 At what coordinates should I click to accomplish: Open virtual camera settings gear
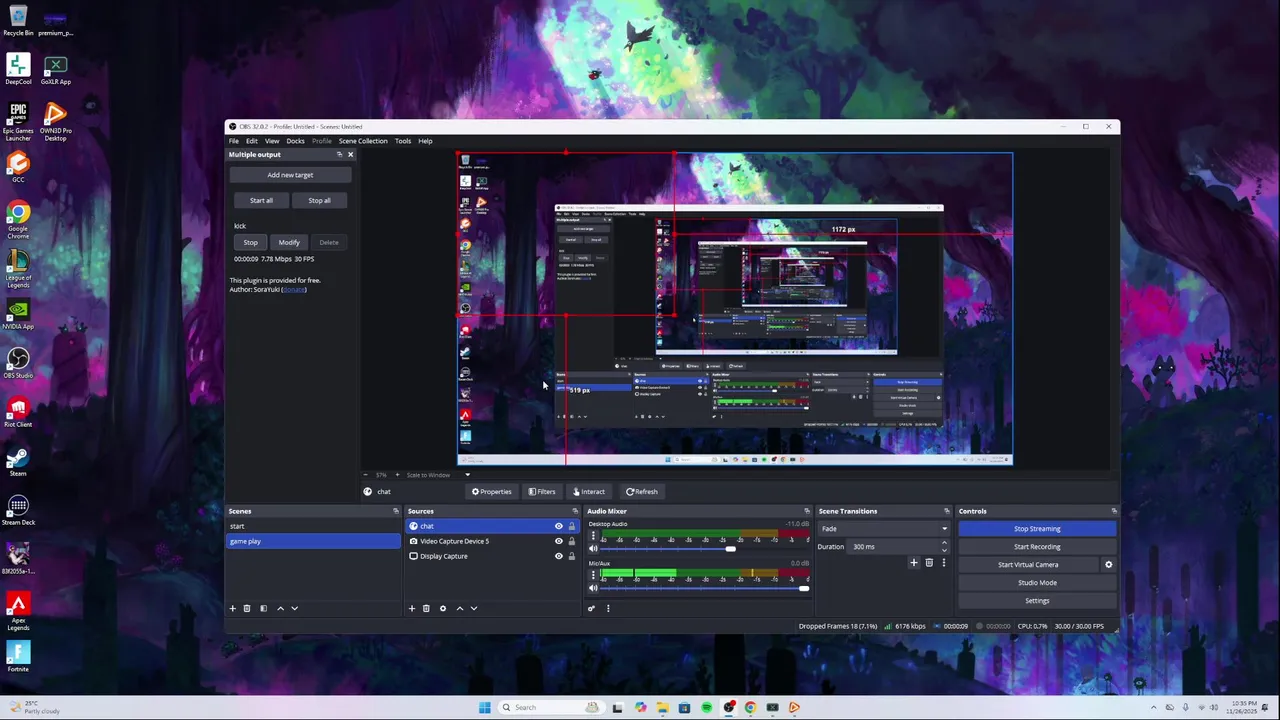pos(1108,565)
